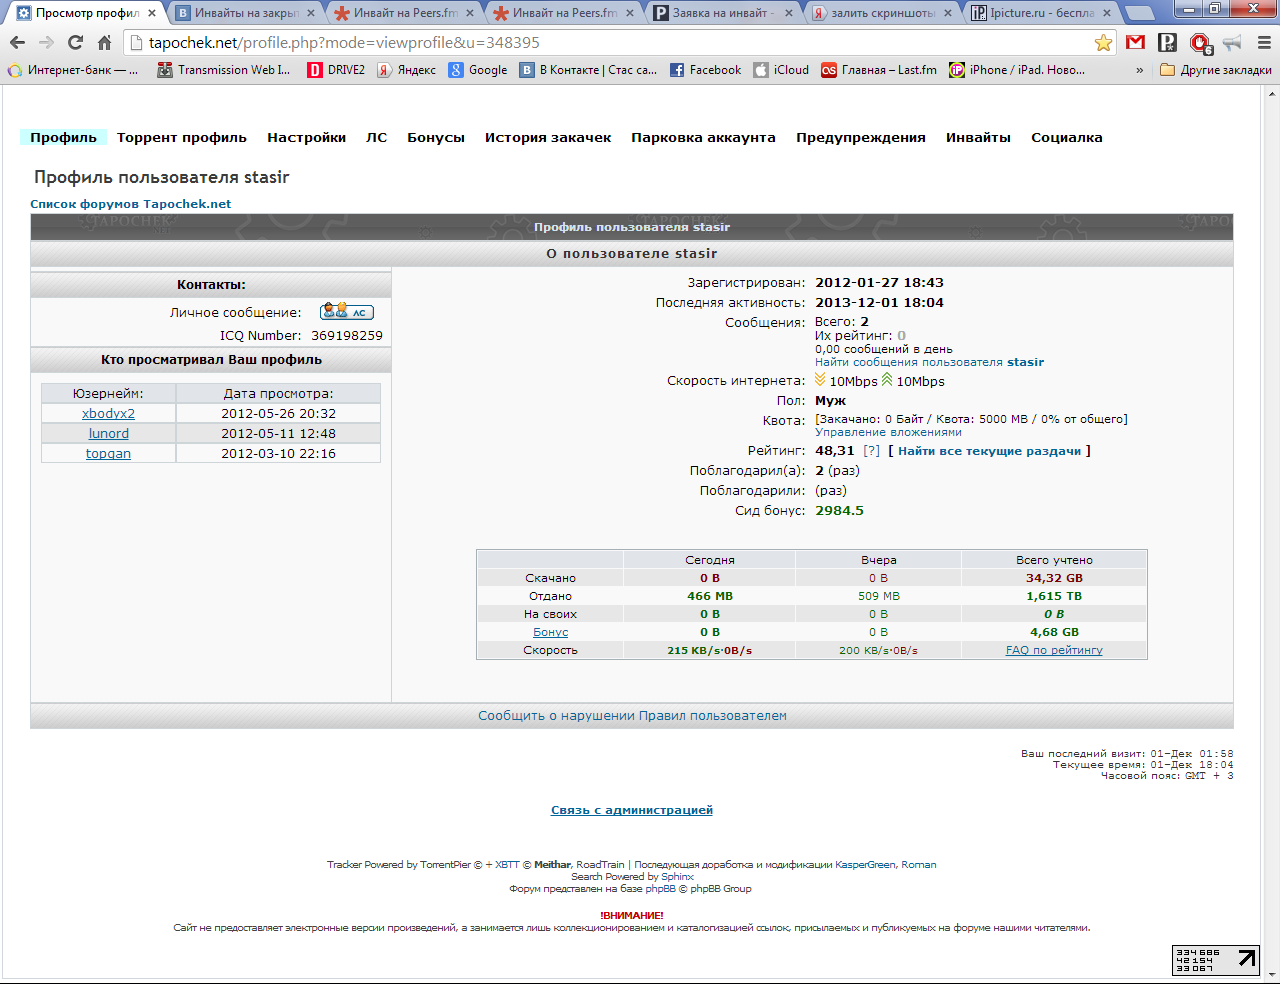
Task: Reload the current page
Action: pos(75,43)
